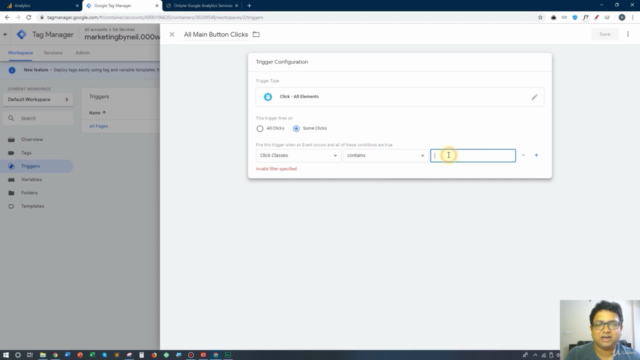The image size is (640, 360).
Task: Add another condition with the plus icon
Action: coord(536,155)
